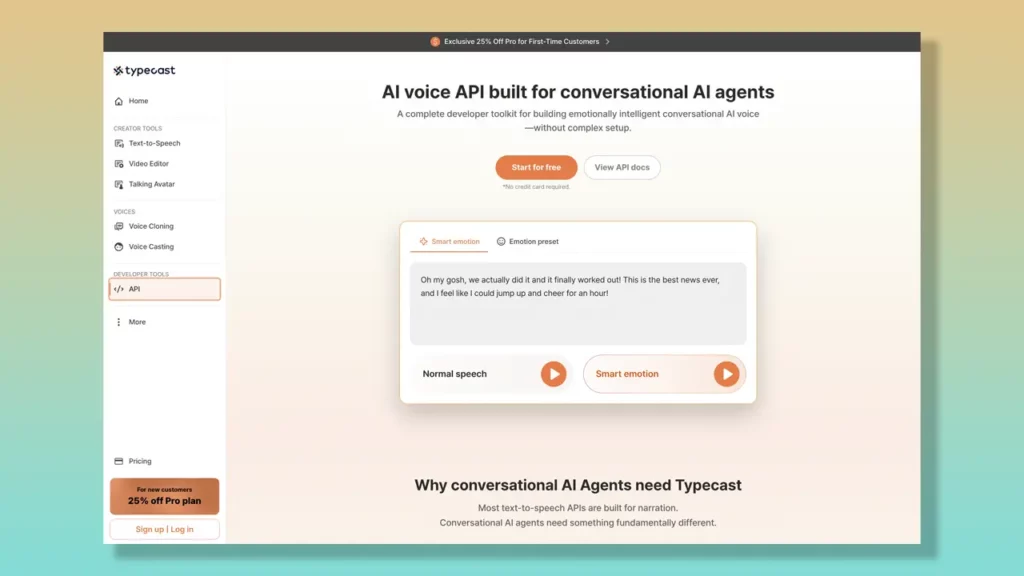Open the Pricing section
Screen dimensions: 1024x576
pyautogui.click(x=136, y=461)
